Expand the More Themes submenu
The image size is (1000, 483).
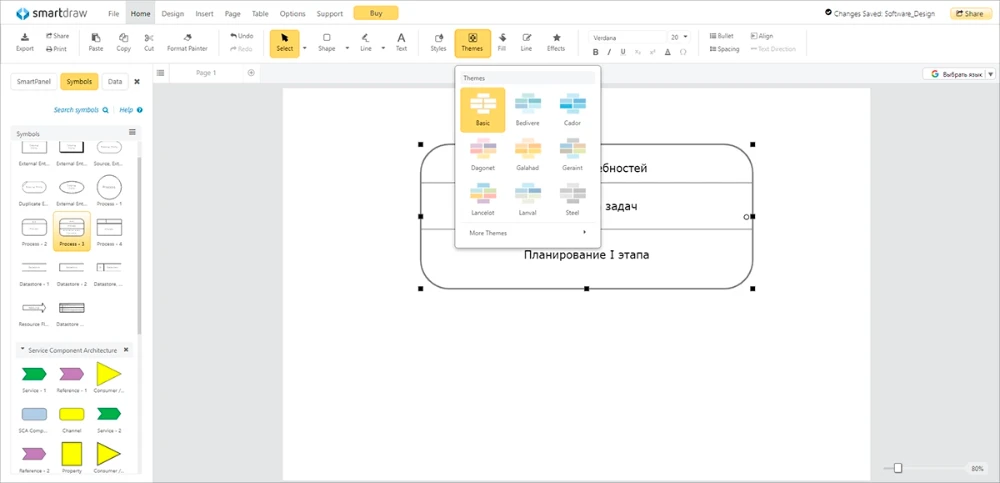click(527, 233)
